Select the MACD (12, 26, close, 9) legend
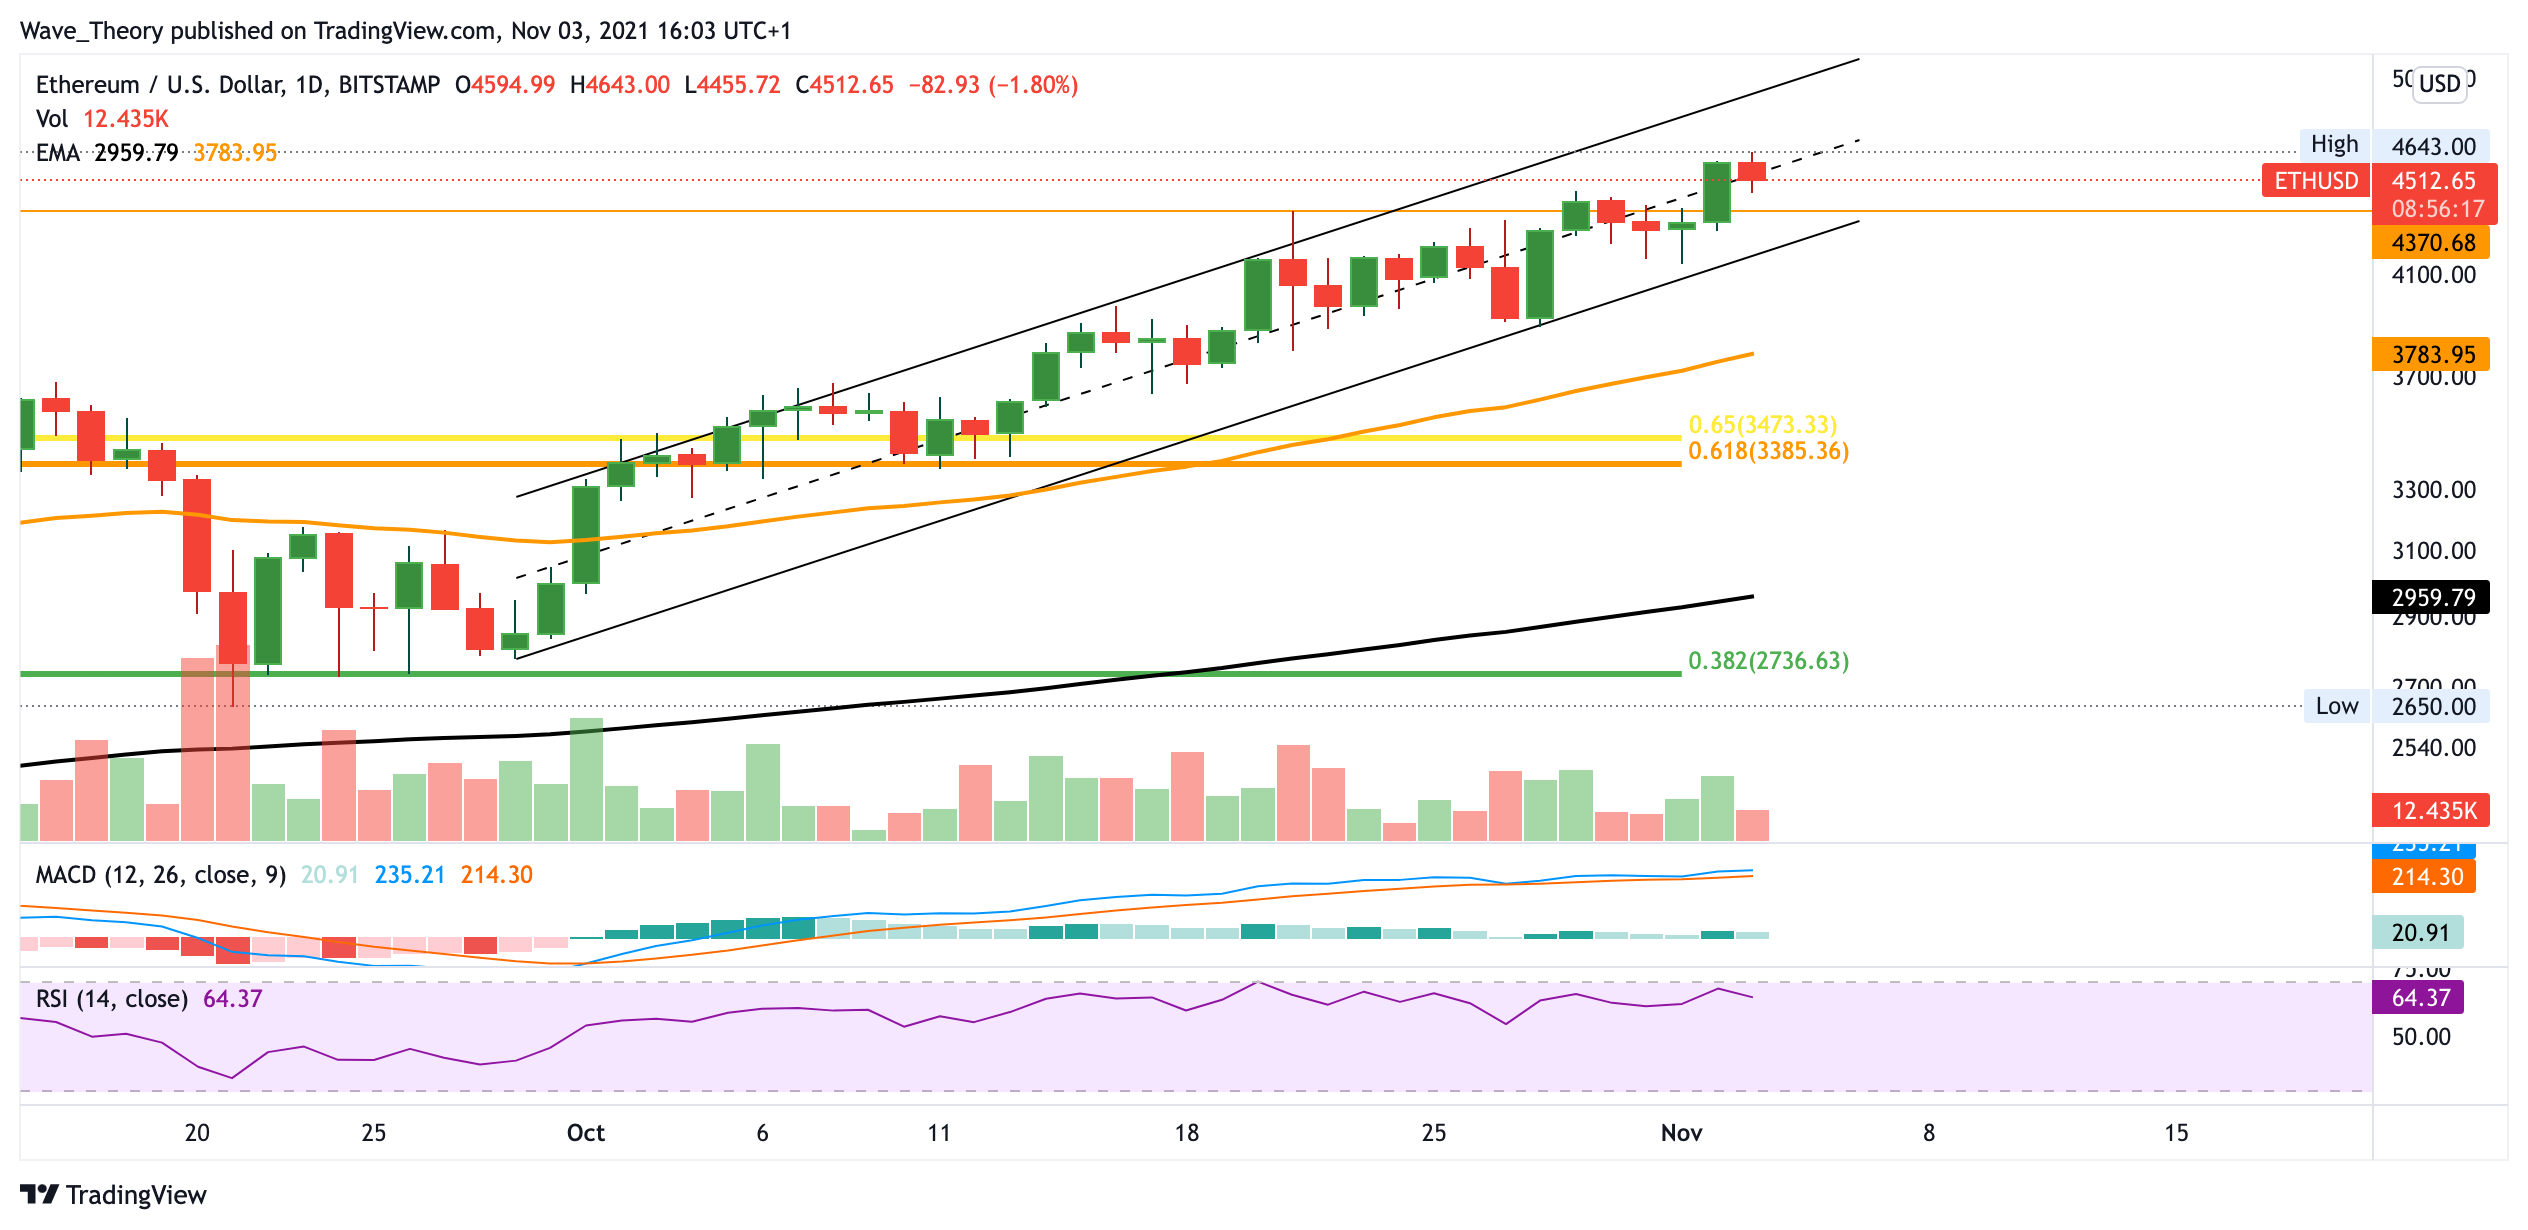 (160, 875)
